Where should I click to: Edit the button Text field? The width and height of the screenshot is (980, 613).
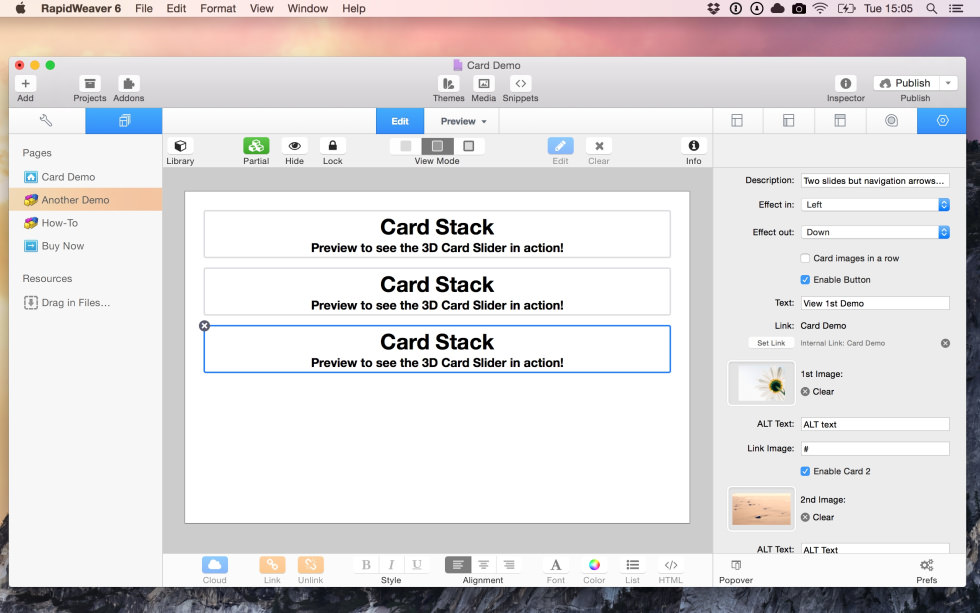[875, 303]
